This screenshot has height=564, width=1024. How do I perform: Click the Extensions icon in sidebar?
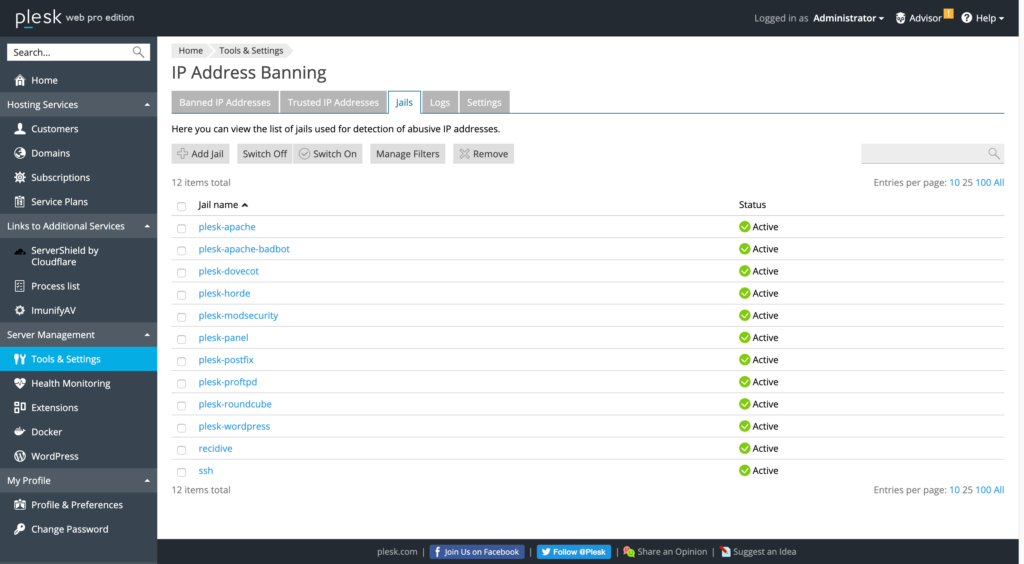[20, 408]
